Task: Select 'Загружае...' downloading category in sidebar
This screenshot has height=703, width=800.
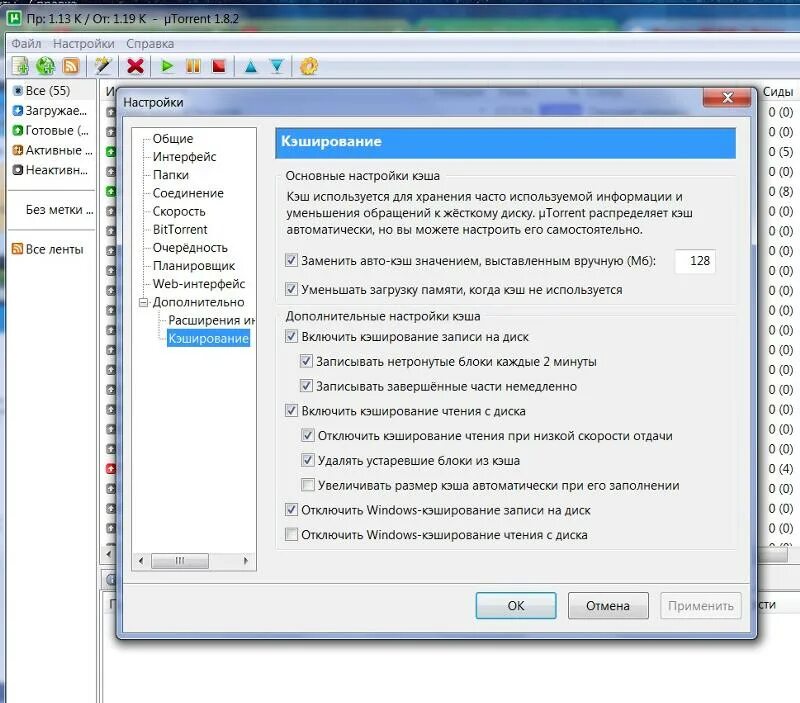Action: point(50,111)
